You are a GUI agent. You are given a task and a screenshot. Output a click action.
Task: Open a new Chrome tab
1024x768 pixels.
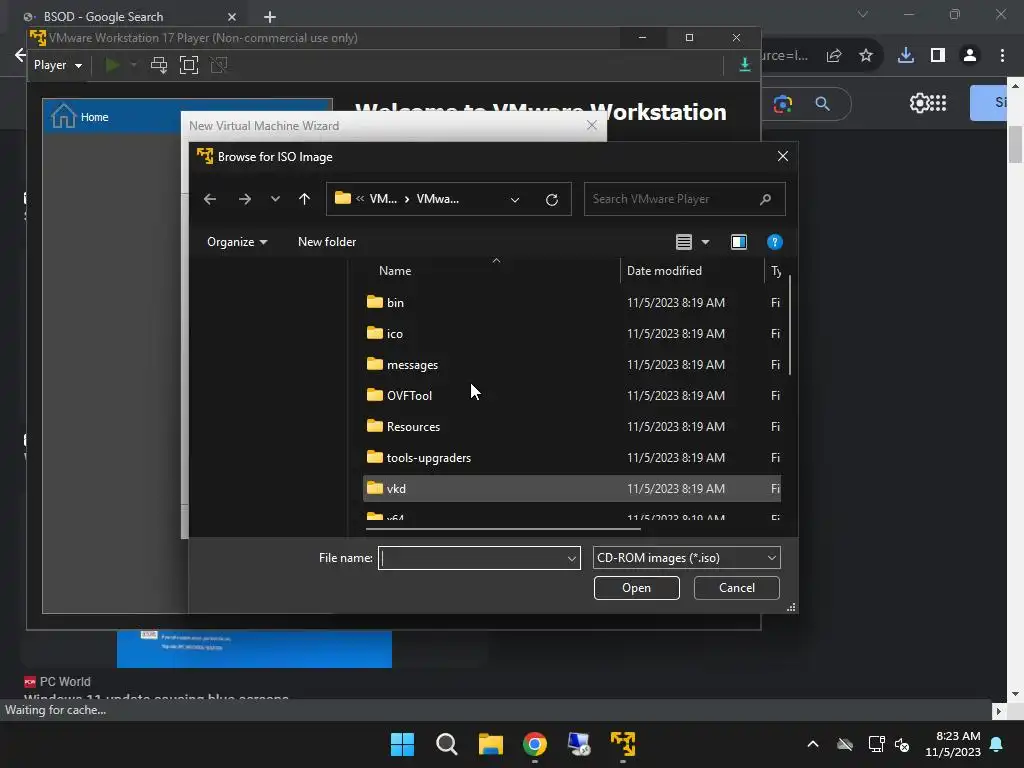270,17
